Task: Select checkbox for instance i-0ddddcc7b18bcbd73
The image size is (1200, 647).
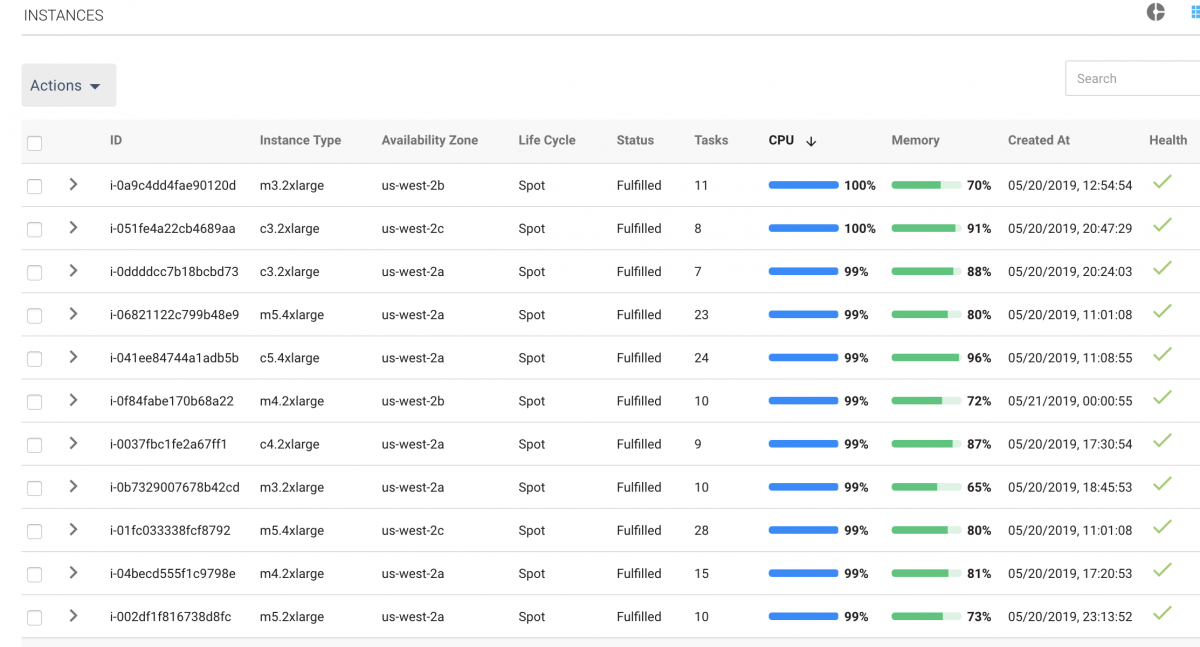Action: 35,272
